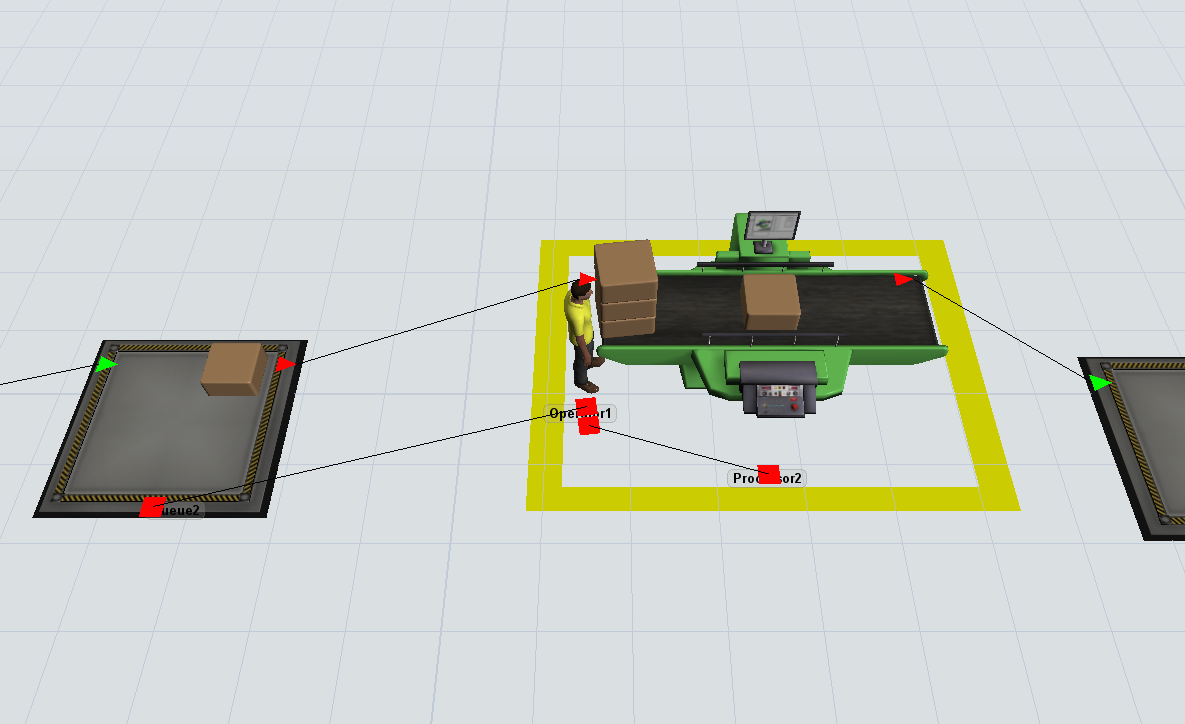Click the green input port on the right queue
Screen dimensions: 1185x724
click(x=1101, y=382)
